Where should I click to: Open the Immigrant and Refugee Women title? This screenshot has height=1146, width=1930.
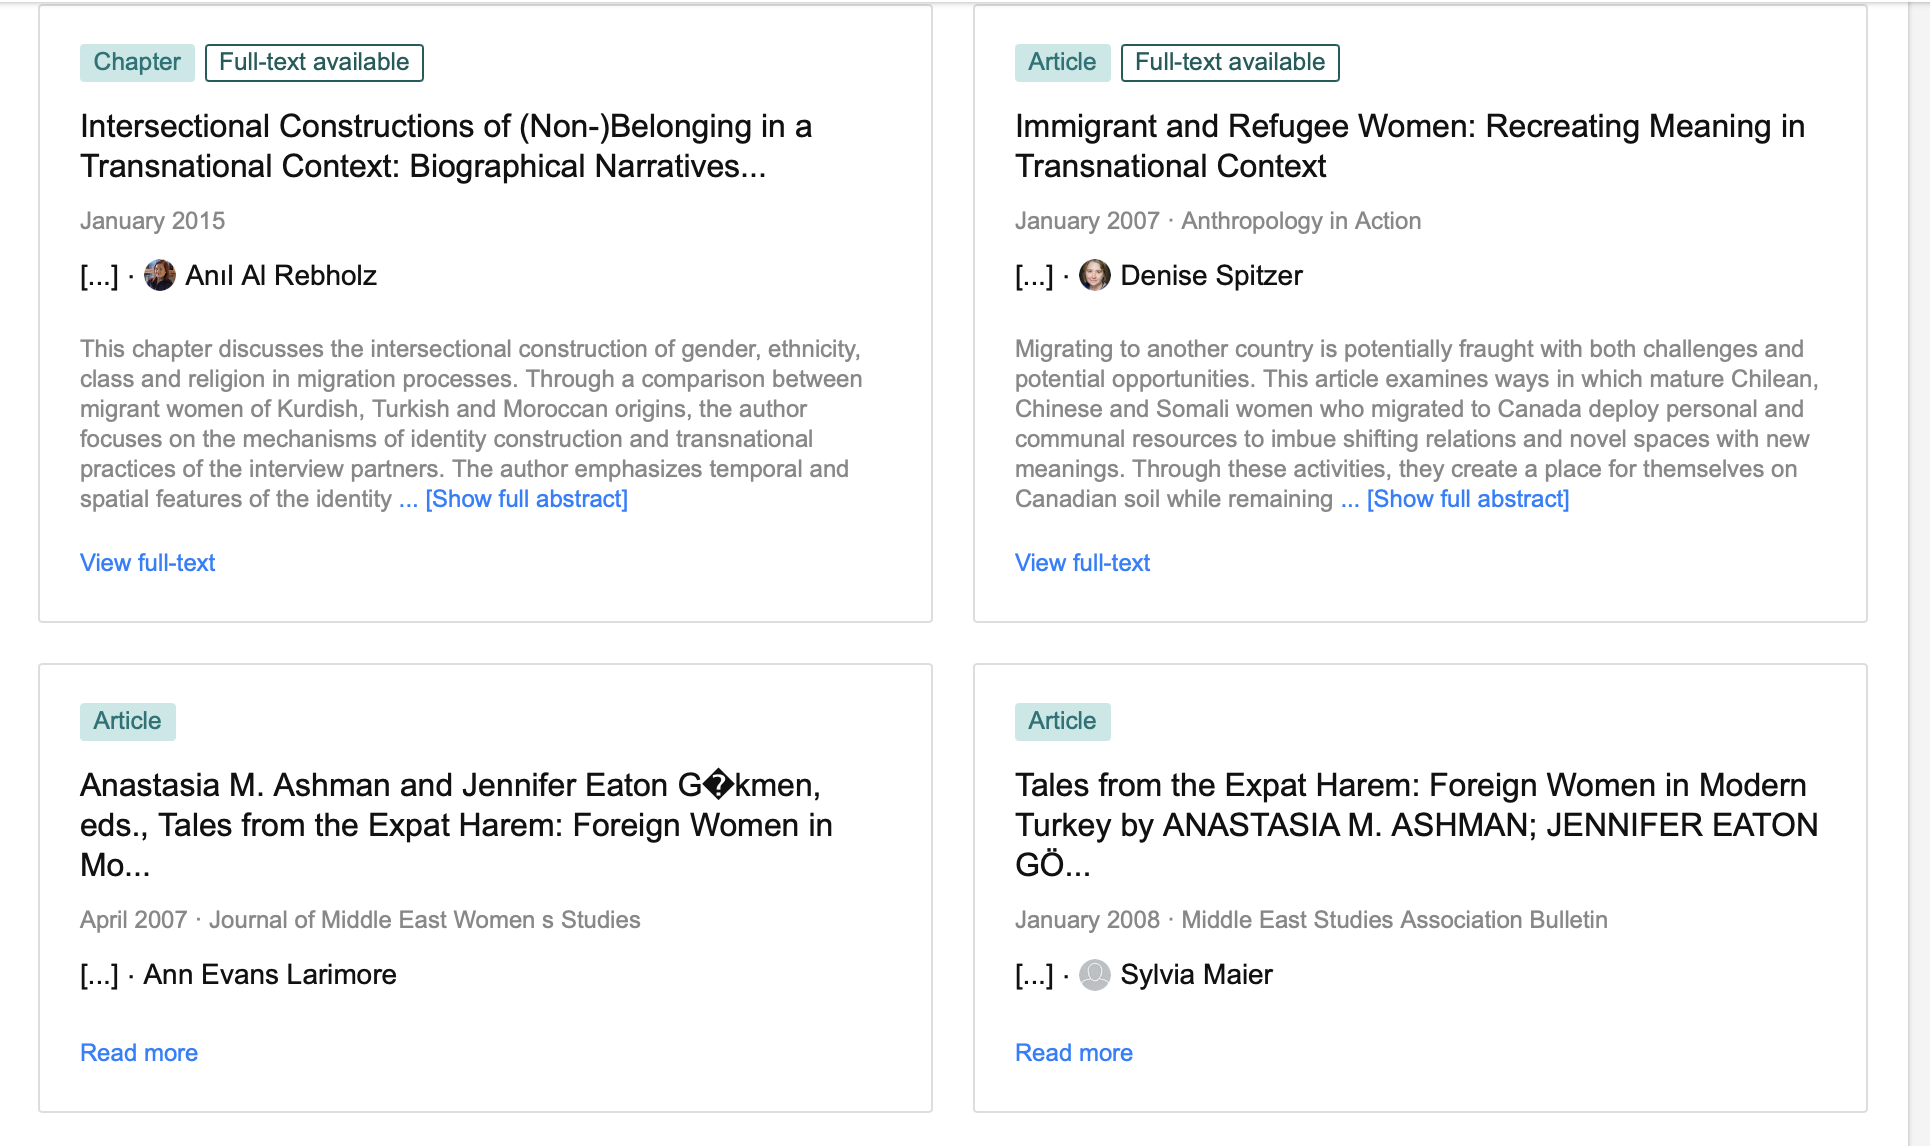click(1410, 146)
